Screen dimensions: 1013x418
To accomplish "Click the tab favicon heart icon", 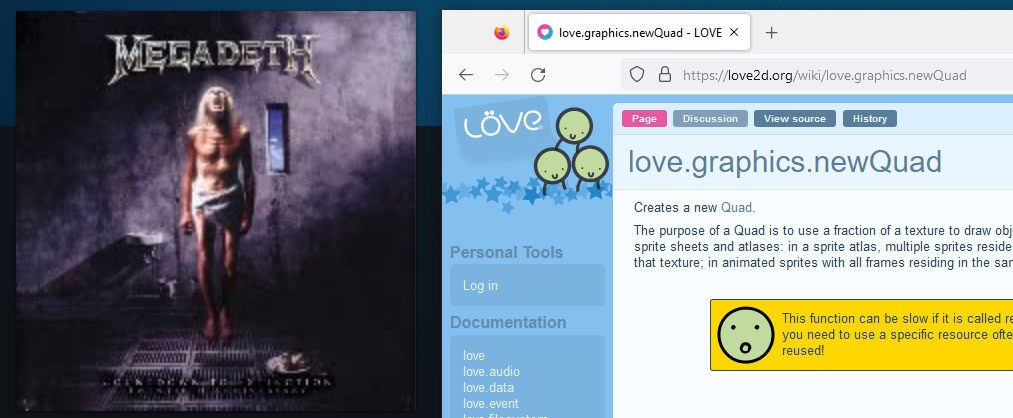I will click(545, 32).
